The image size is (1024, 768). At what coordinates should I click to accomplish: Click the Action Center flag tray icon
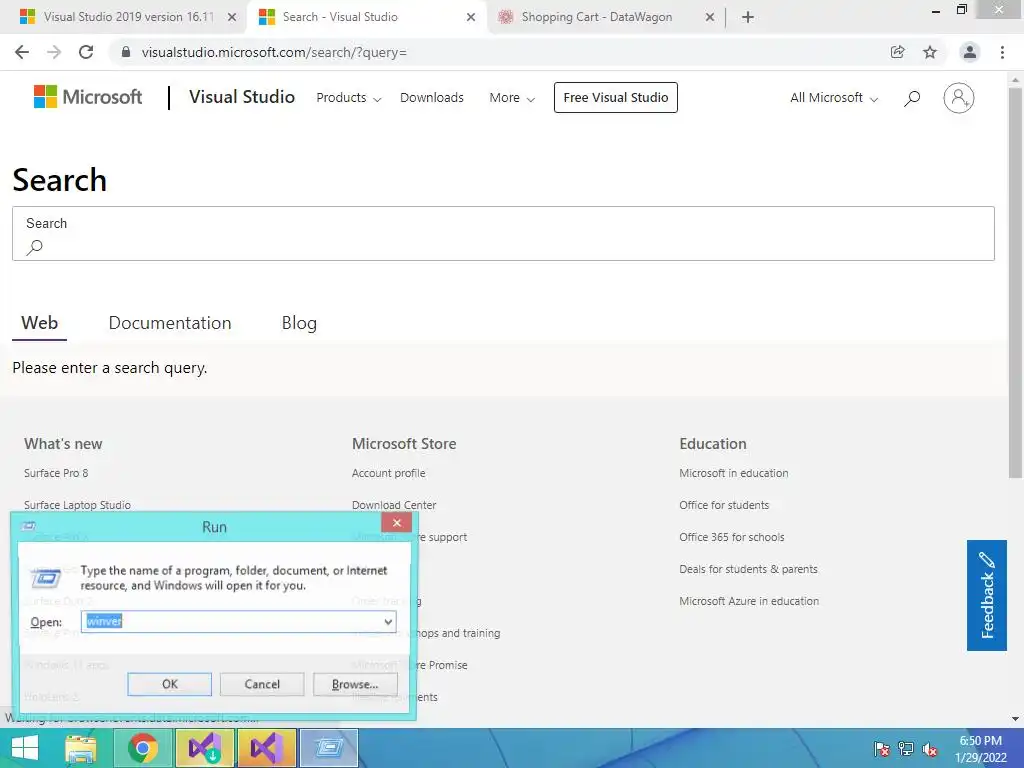(x=881, y=749)
